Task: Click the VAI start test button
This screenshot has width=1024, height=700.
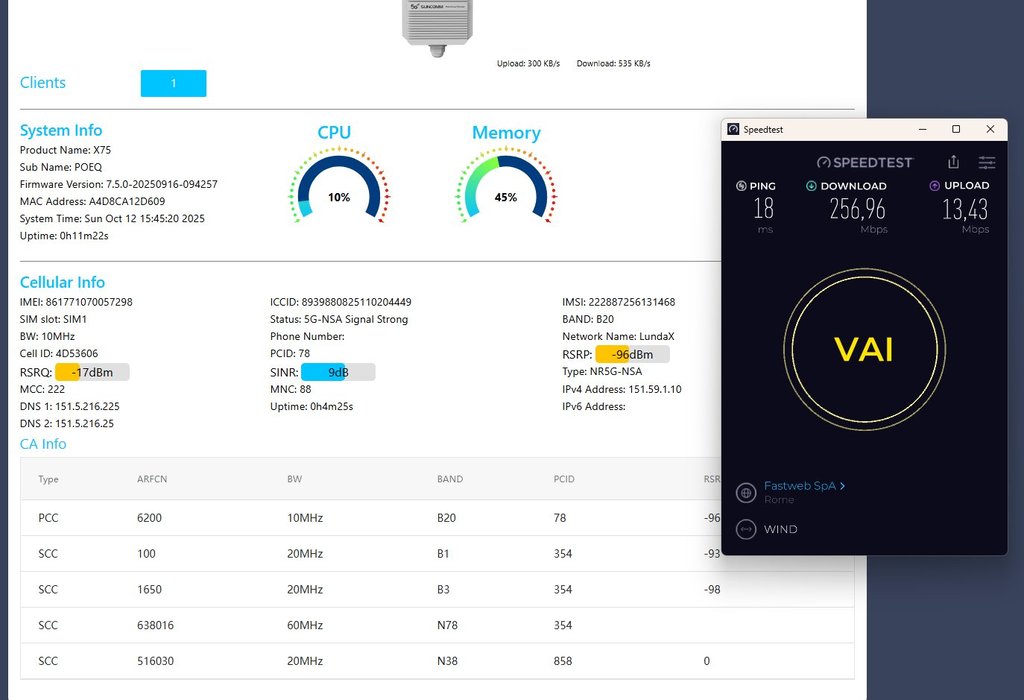Action: click(864, 348)
